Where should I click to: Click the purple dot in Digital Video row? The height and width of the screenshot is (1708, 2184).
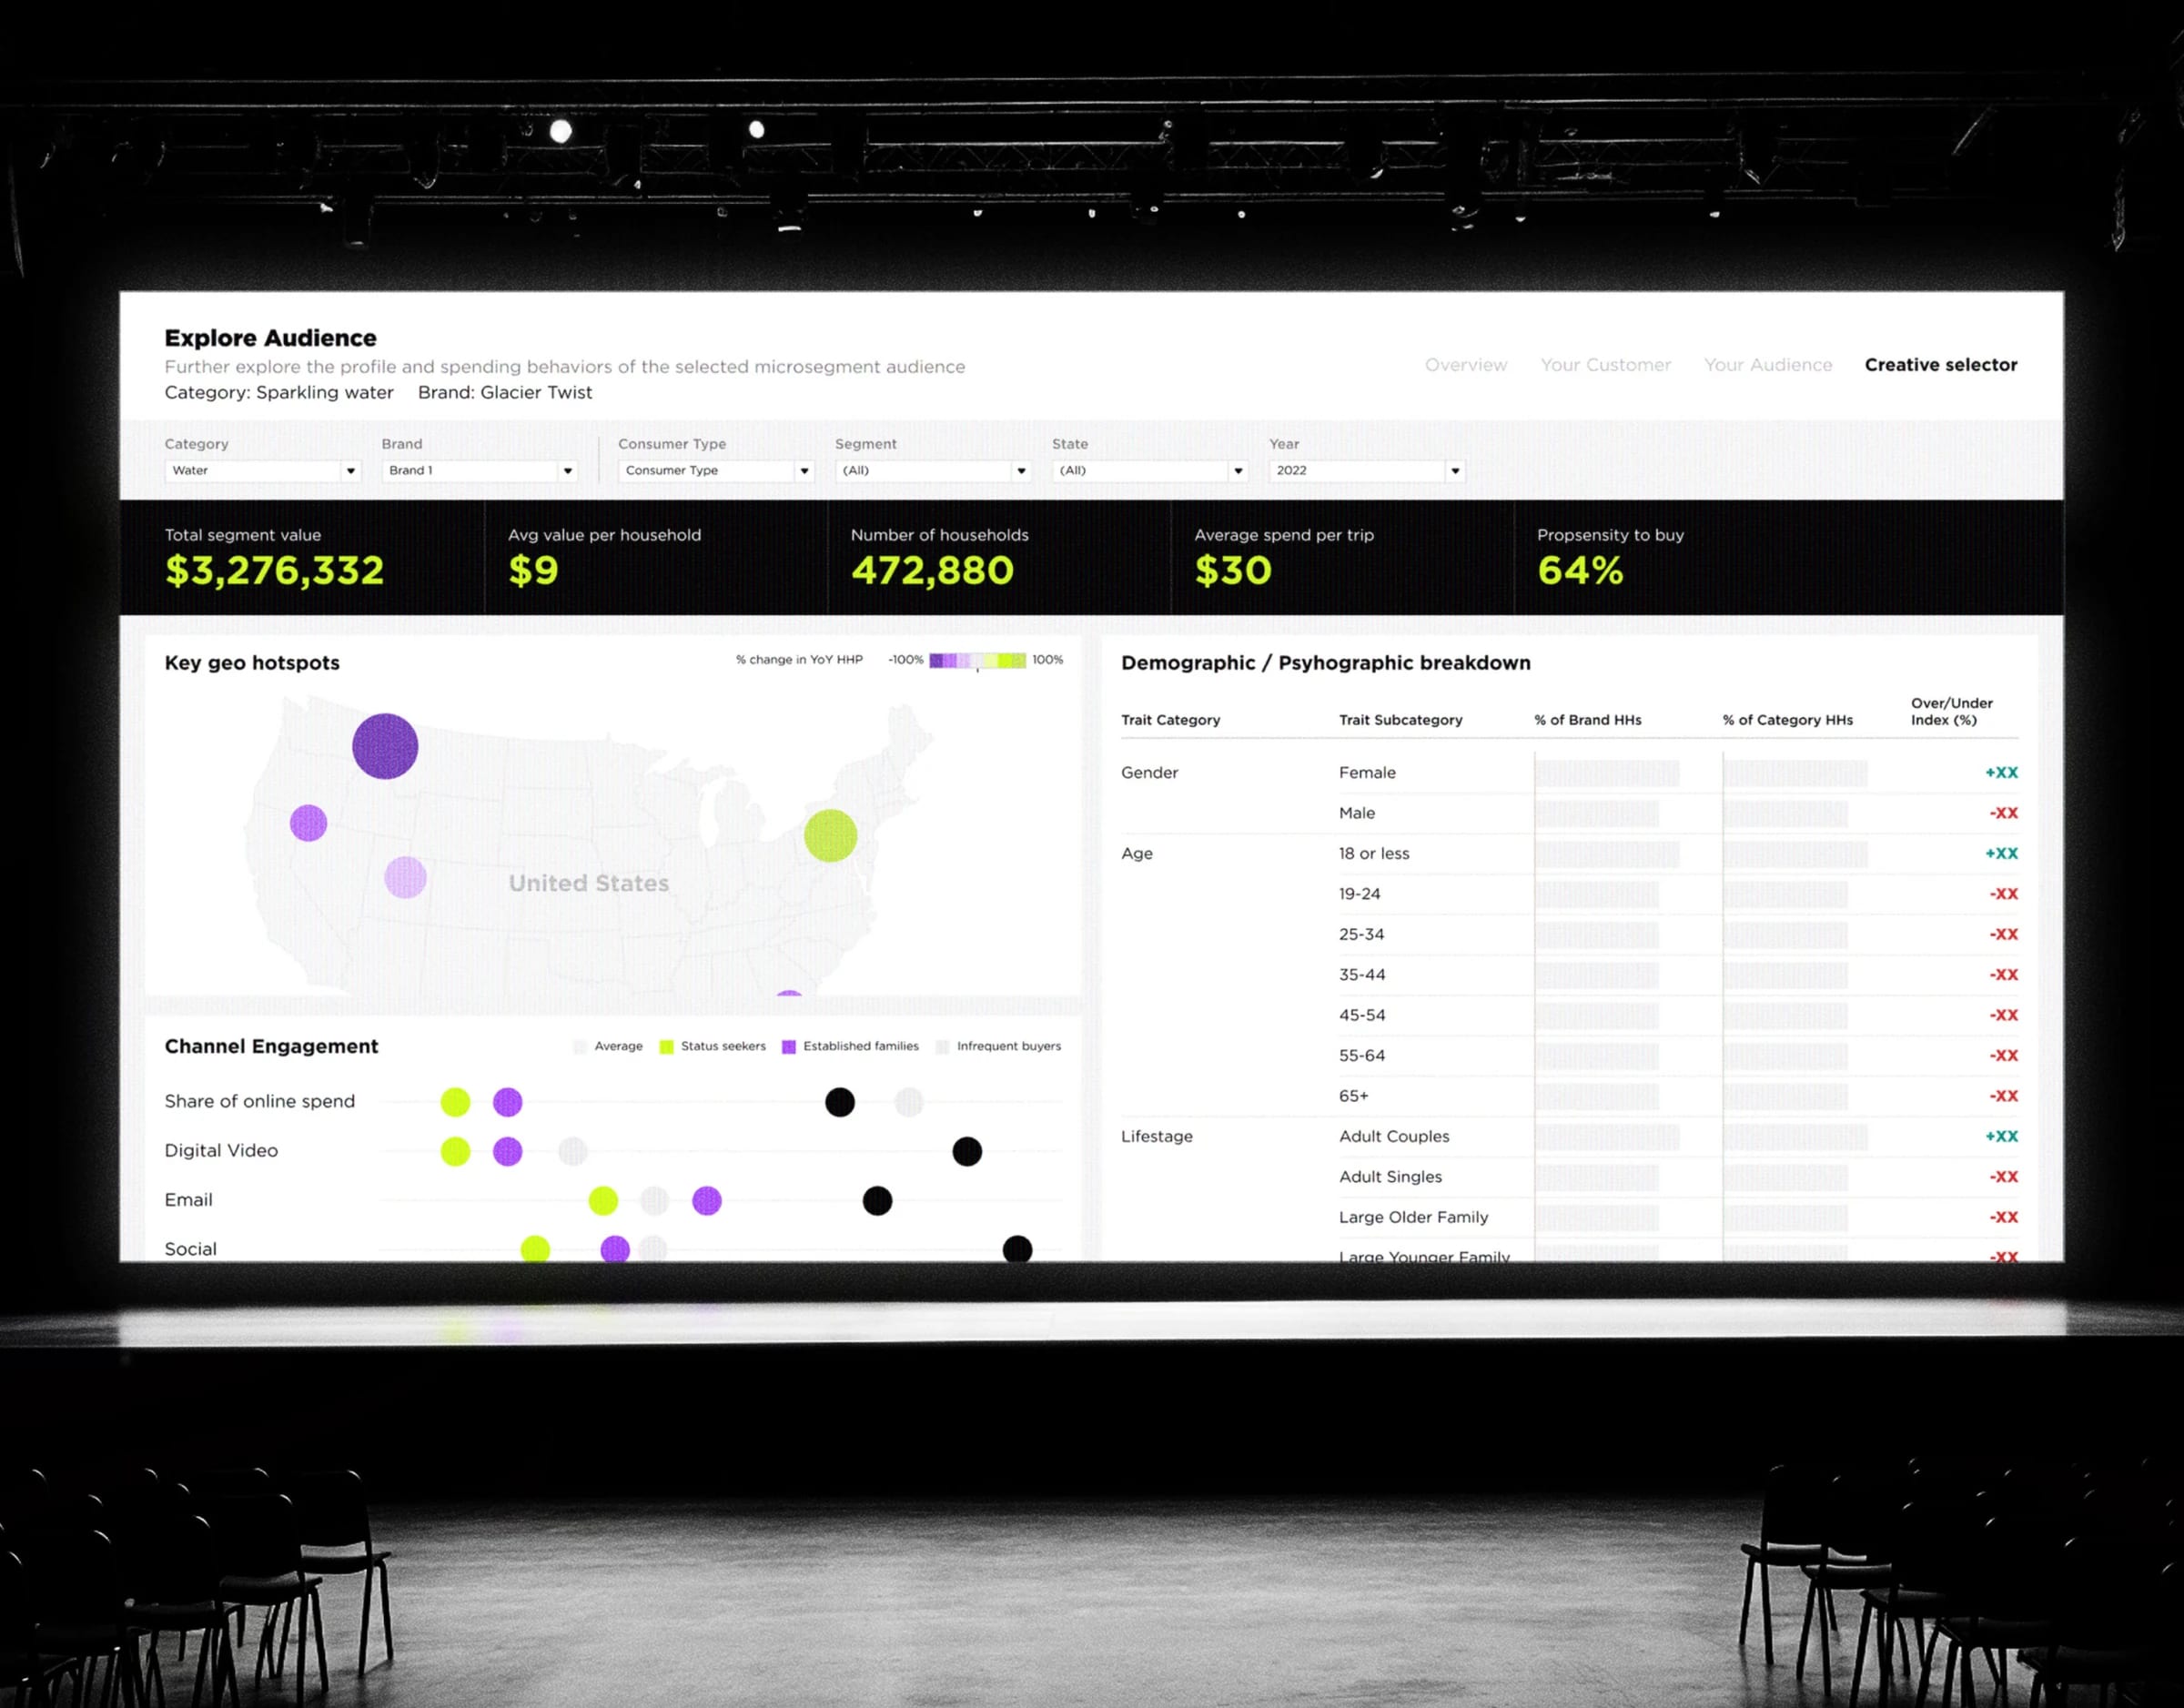coord(508,1151)
